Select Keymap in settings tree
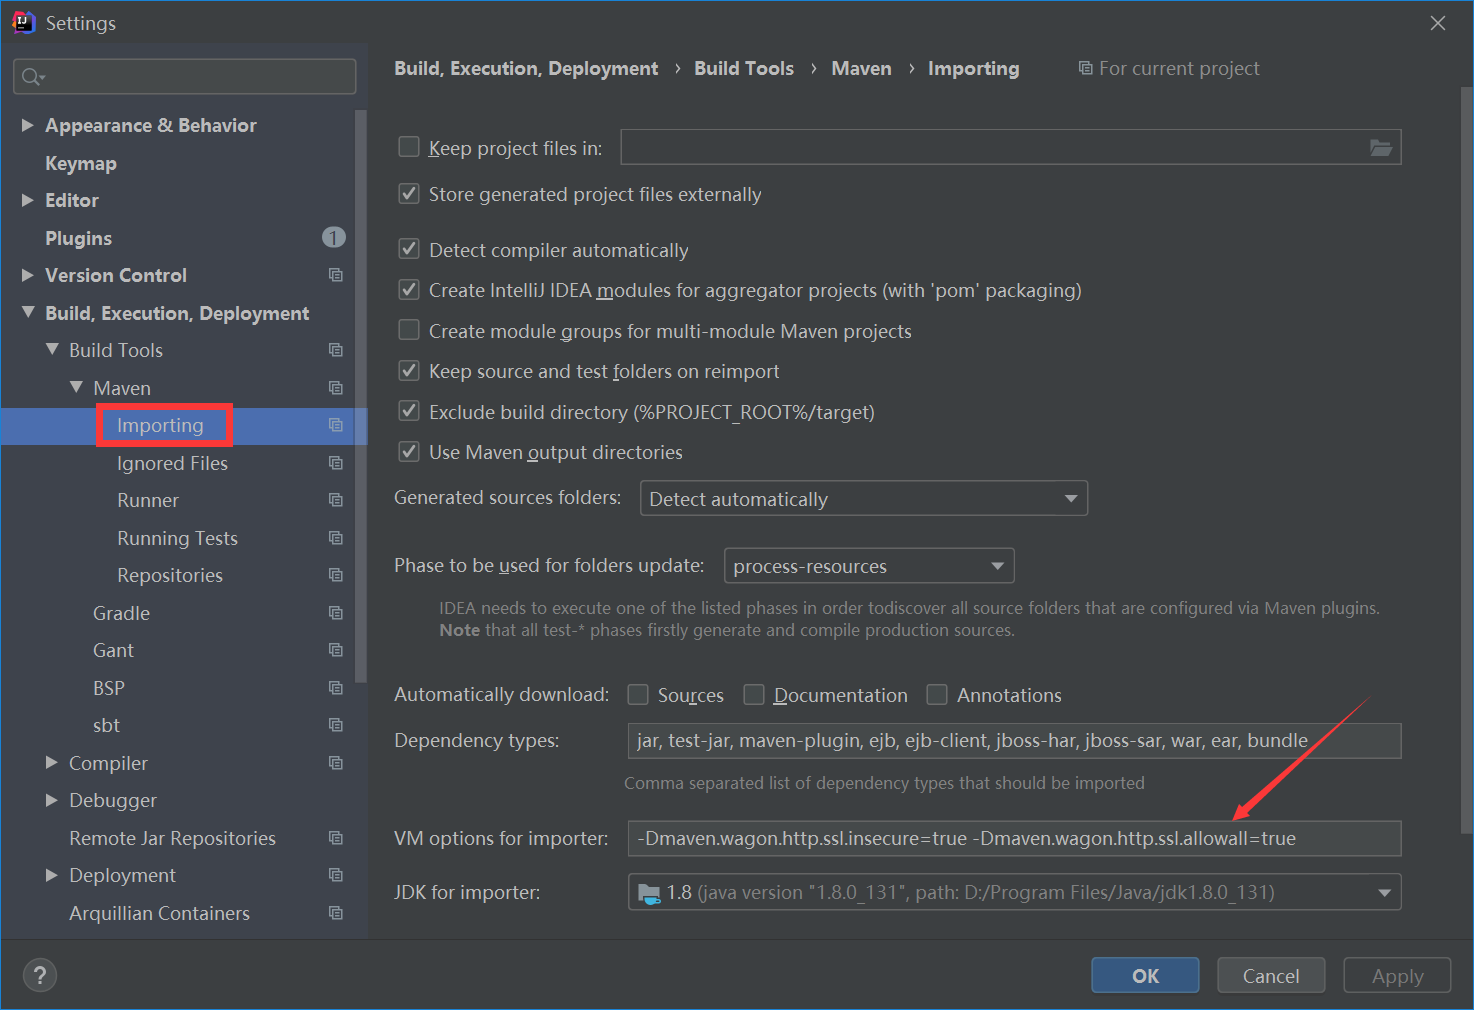Screen dimensions: 1474x1010 pyautogui.click(x=81, y=163)
